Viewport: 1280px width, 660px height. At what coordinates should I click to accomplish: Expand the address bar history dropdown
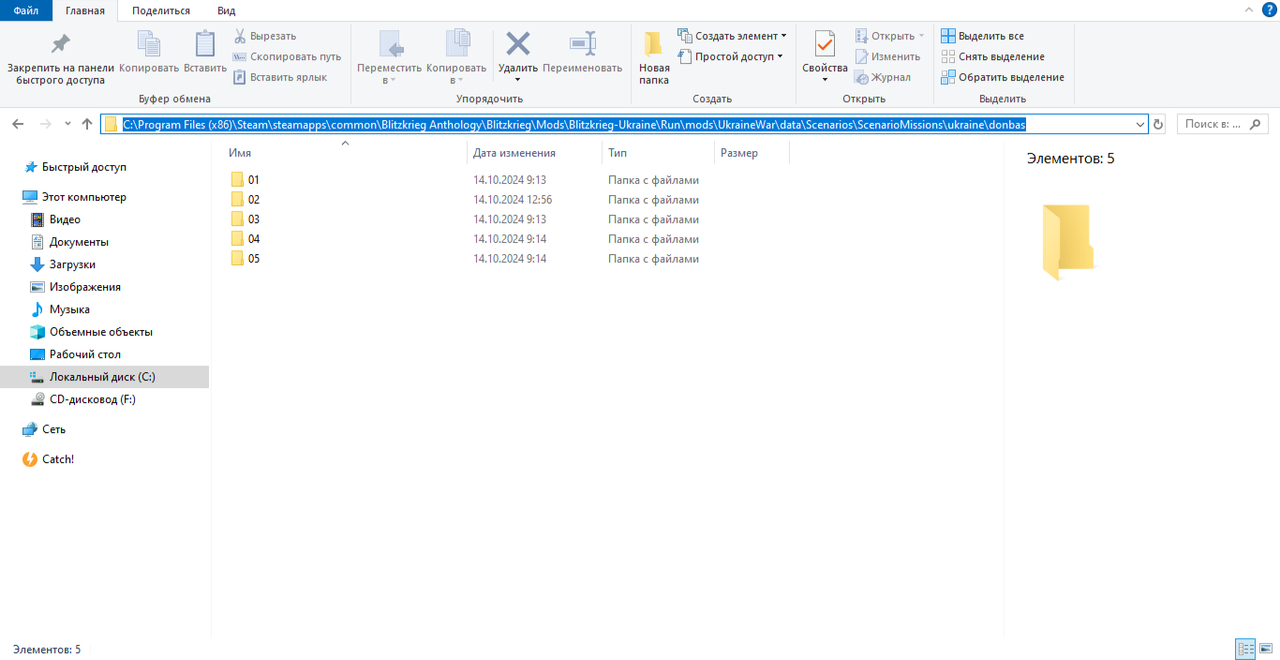coord(1140,125)
